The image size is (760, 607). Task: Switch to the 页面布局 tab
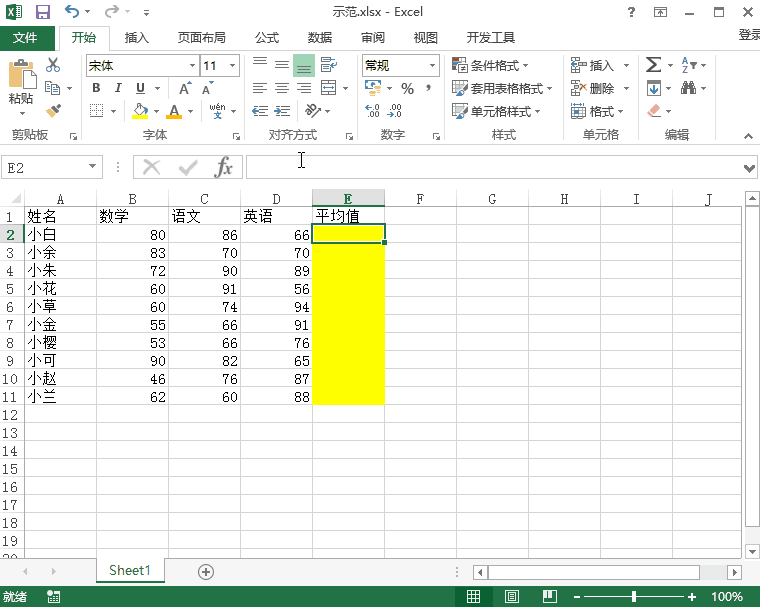tap(202, 37)
